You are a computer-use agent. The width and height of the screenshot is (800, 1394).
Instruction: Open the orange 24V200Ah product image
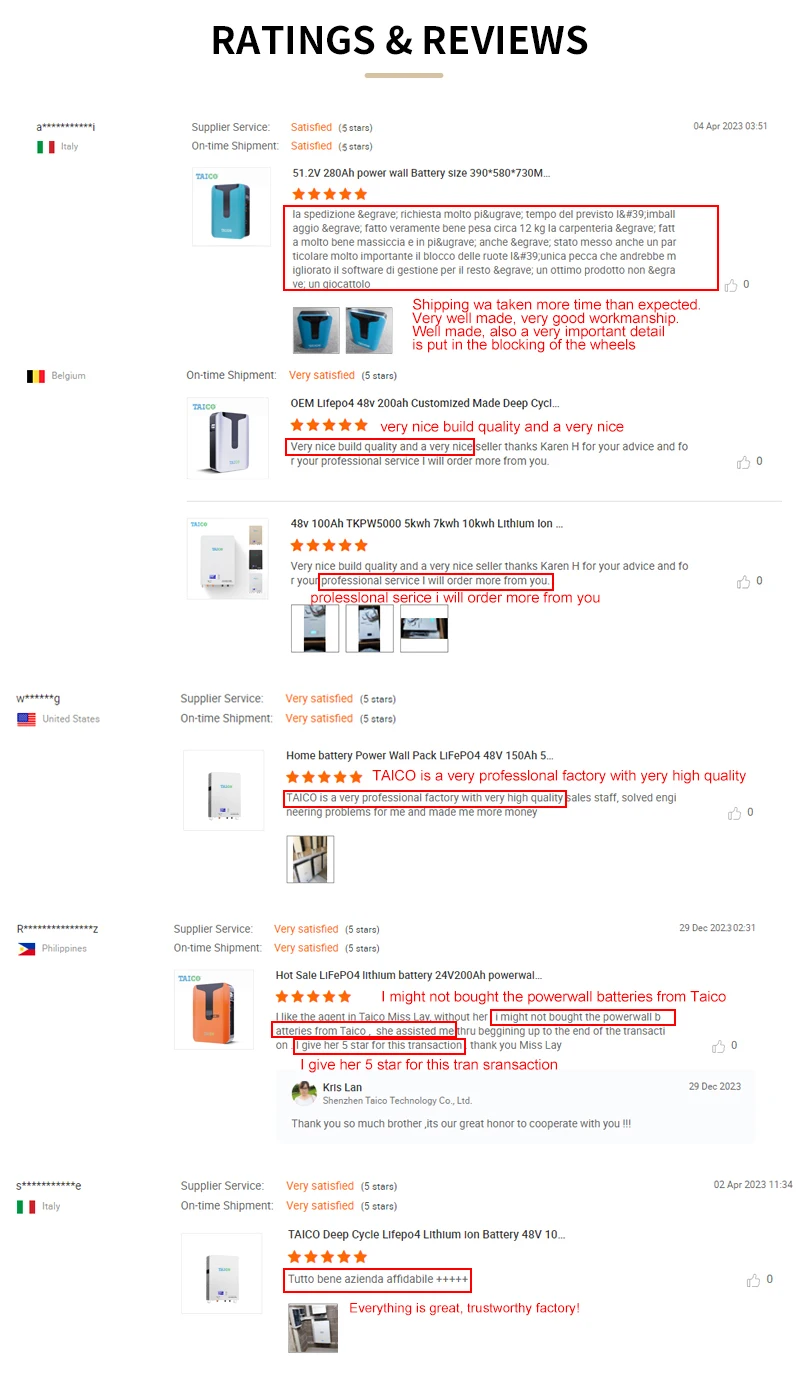(214, 1009)
